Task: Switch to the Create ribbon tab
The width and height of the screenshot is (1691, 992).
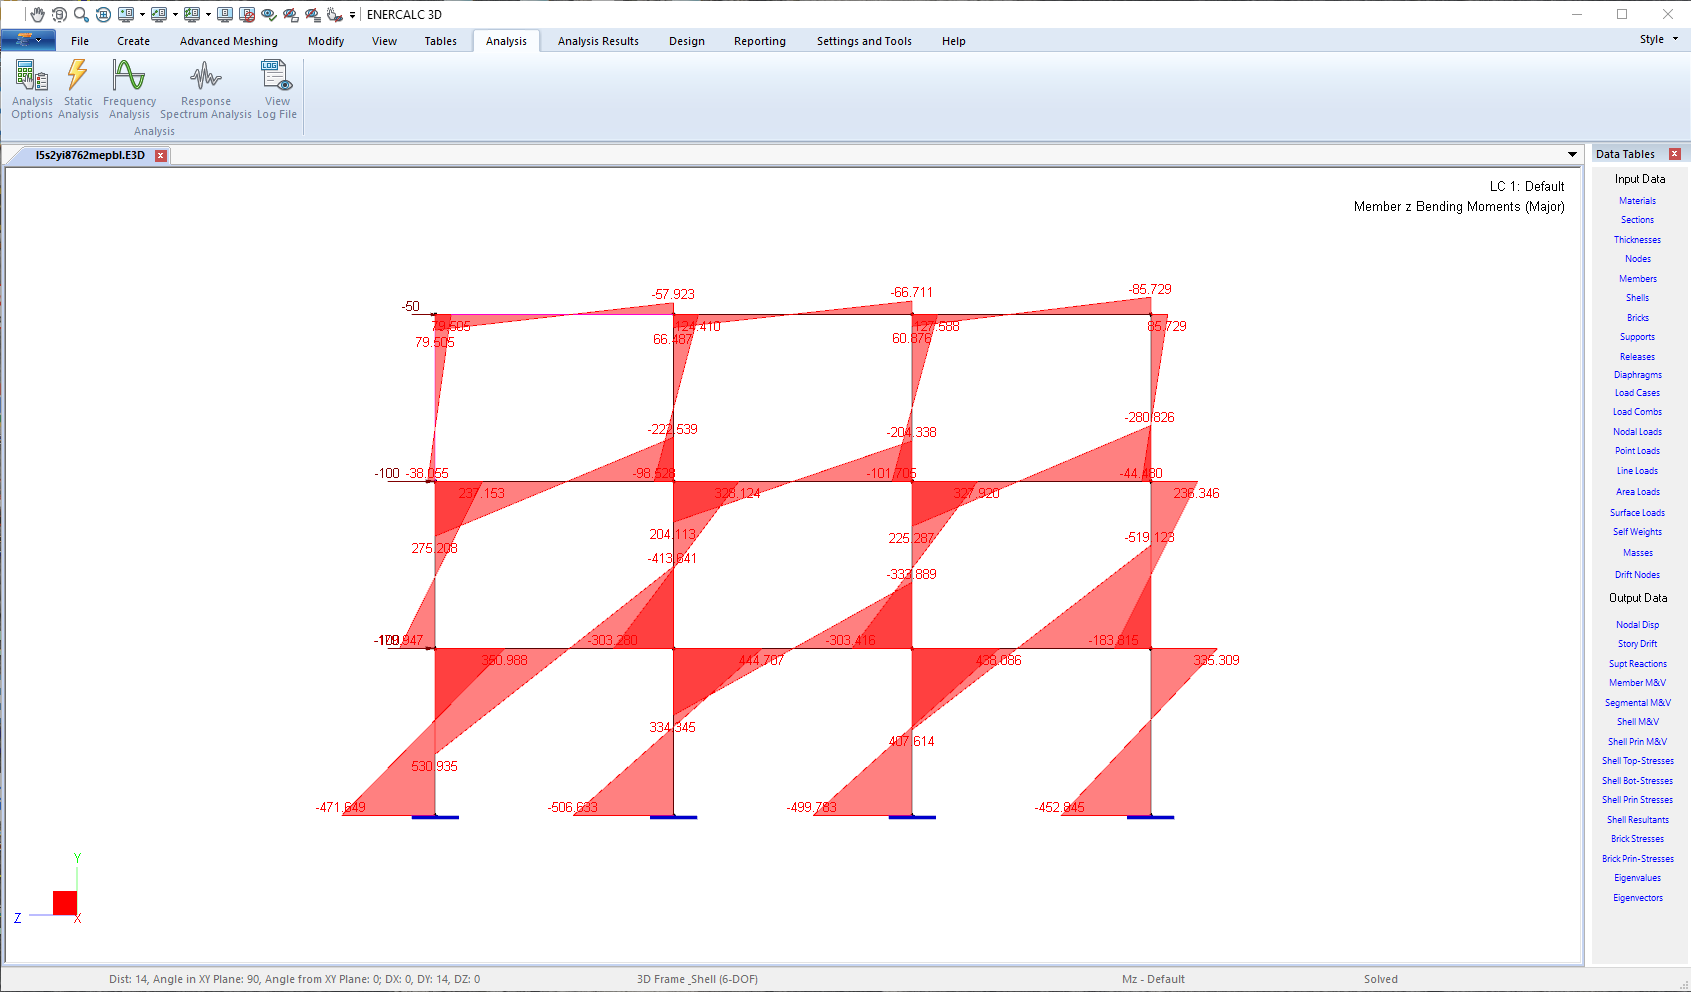Action: [x=133, y=41]
